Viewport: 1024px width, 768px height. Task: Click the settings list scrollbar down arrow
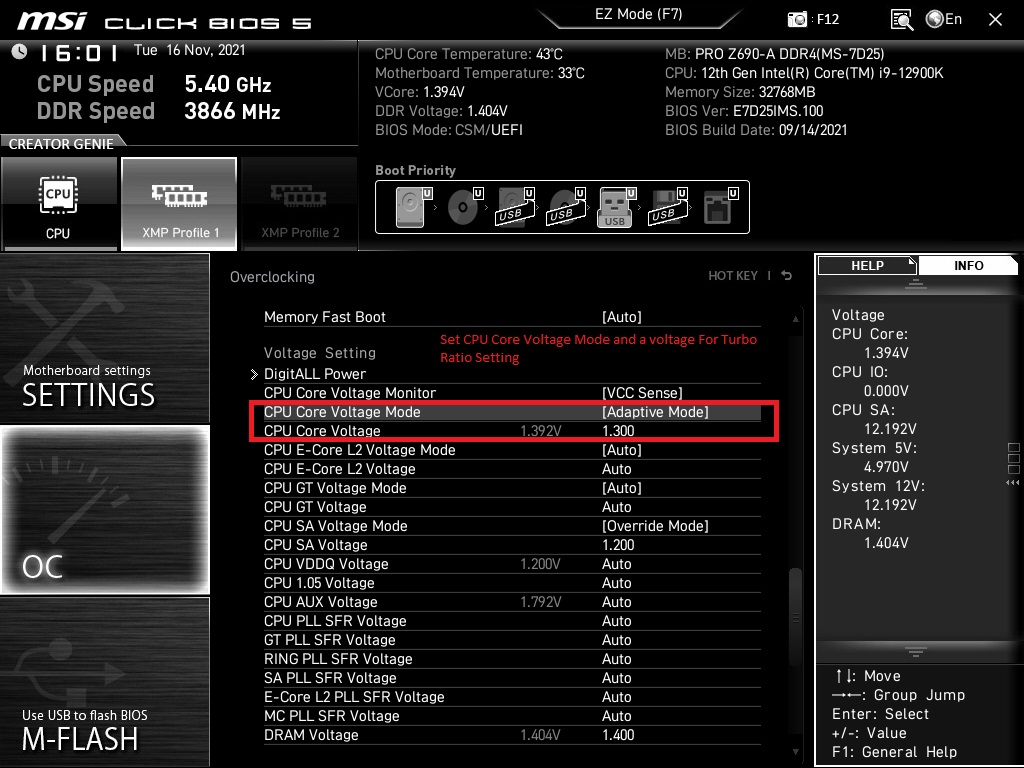pyautogui.click(x=795, y=752)
